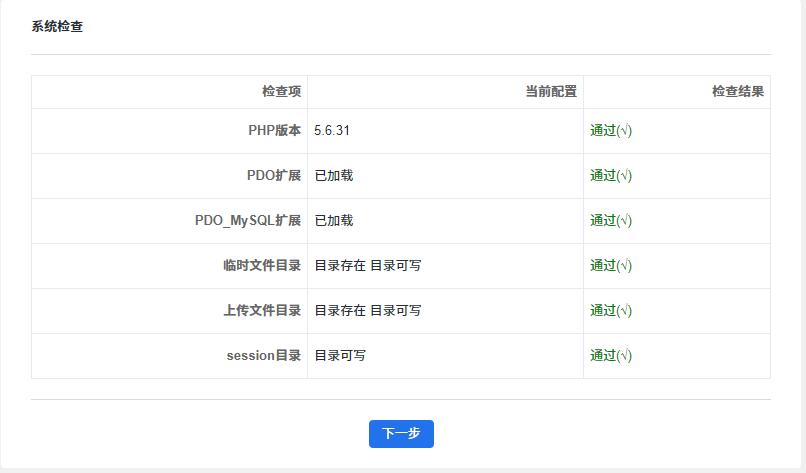
Task: Click the PHP版本 row label
Action: click(x=274, y=131)
